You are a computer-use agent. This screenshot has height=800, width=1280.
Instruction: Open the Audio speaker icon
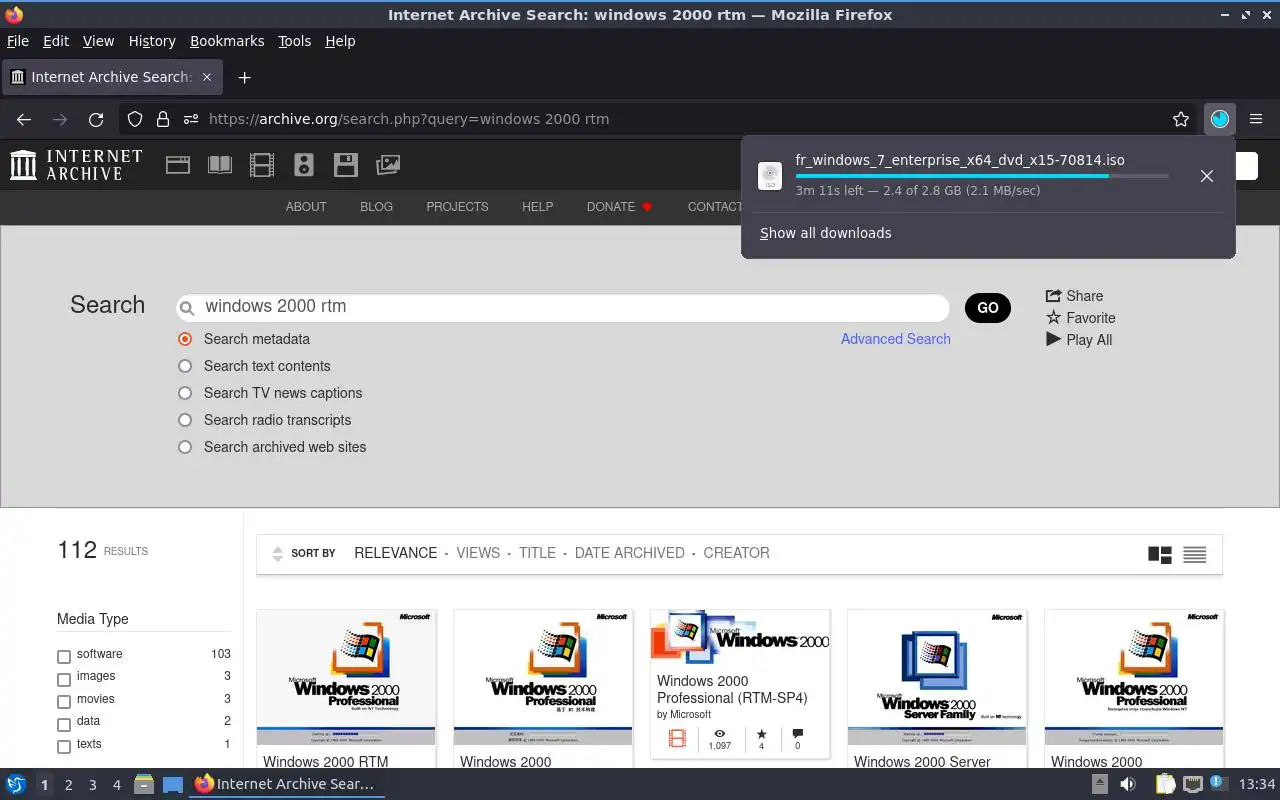point(304,165)
